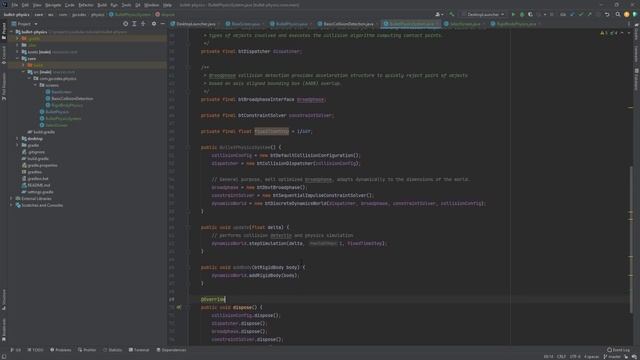Click the gutter override marker beside dispose()
This screenshot has height=360, width=640.
(x=179, y=307)
